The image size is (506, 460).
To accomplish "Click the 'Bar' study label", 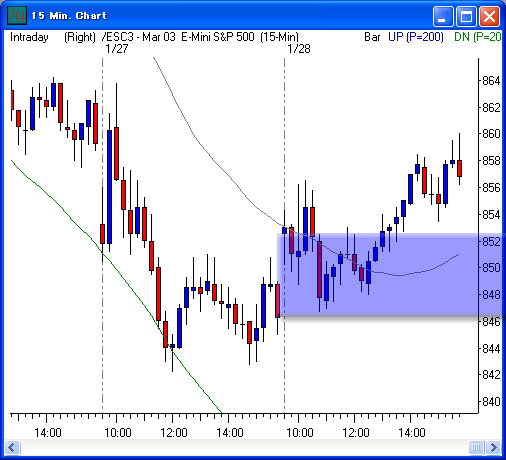I will (x=372, y=37).
